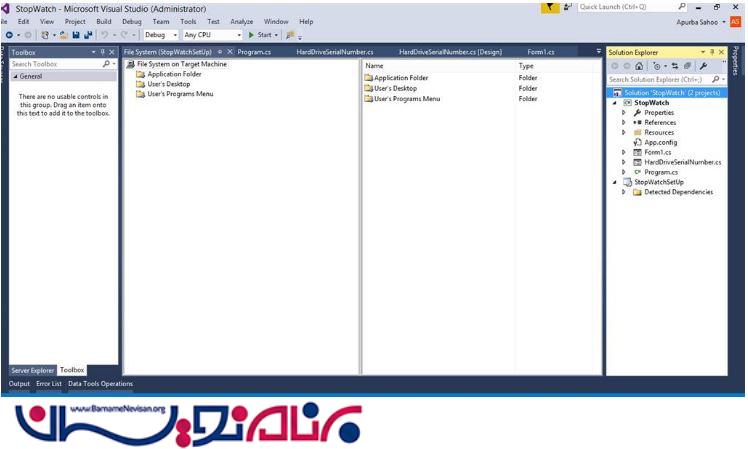Toggle pin on File System tab
This screenshot has height=449, width=748.
coord(220,52)
